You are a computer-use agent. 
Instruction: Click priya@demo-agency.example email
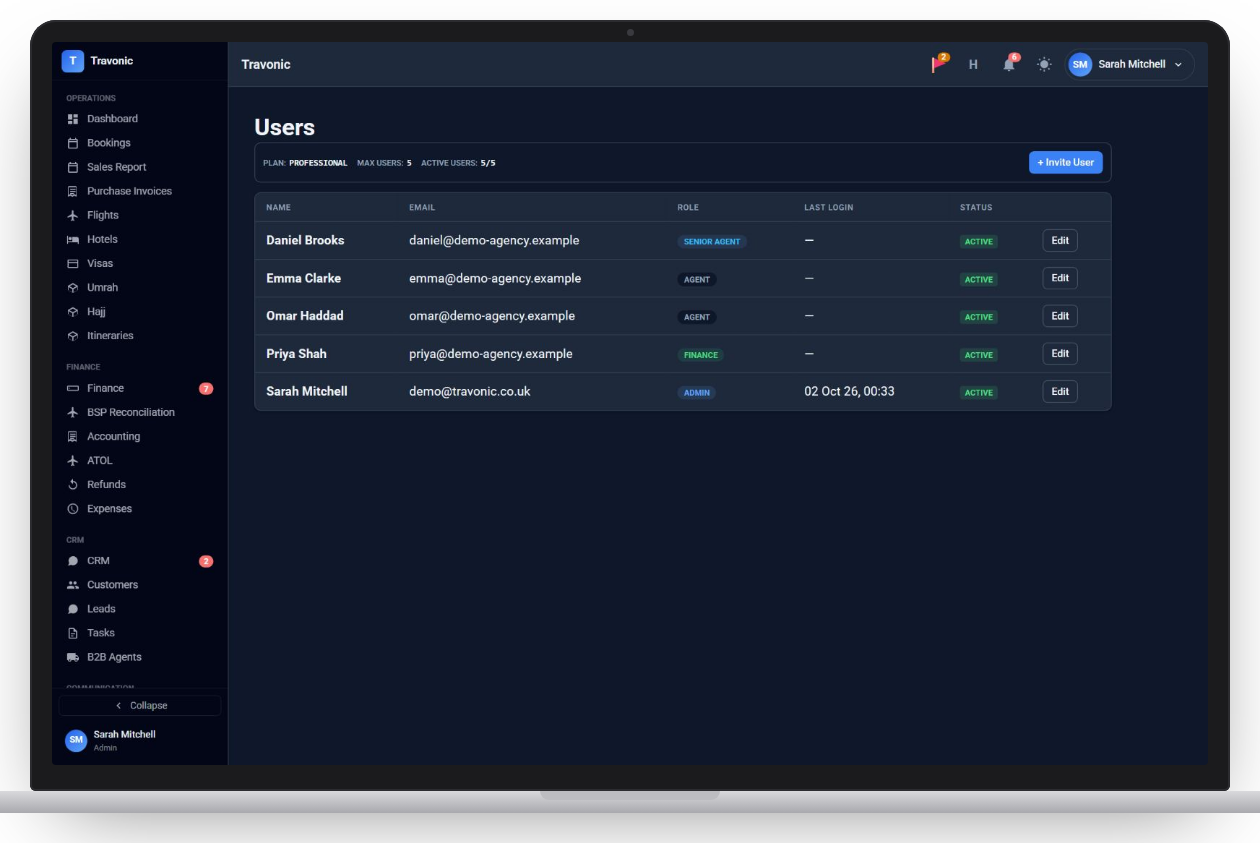tap(491, 354)
